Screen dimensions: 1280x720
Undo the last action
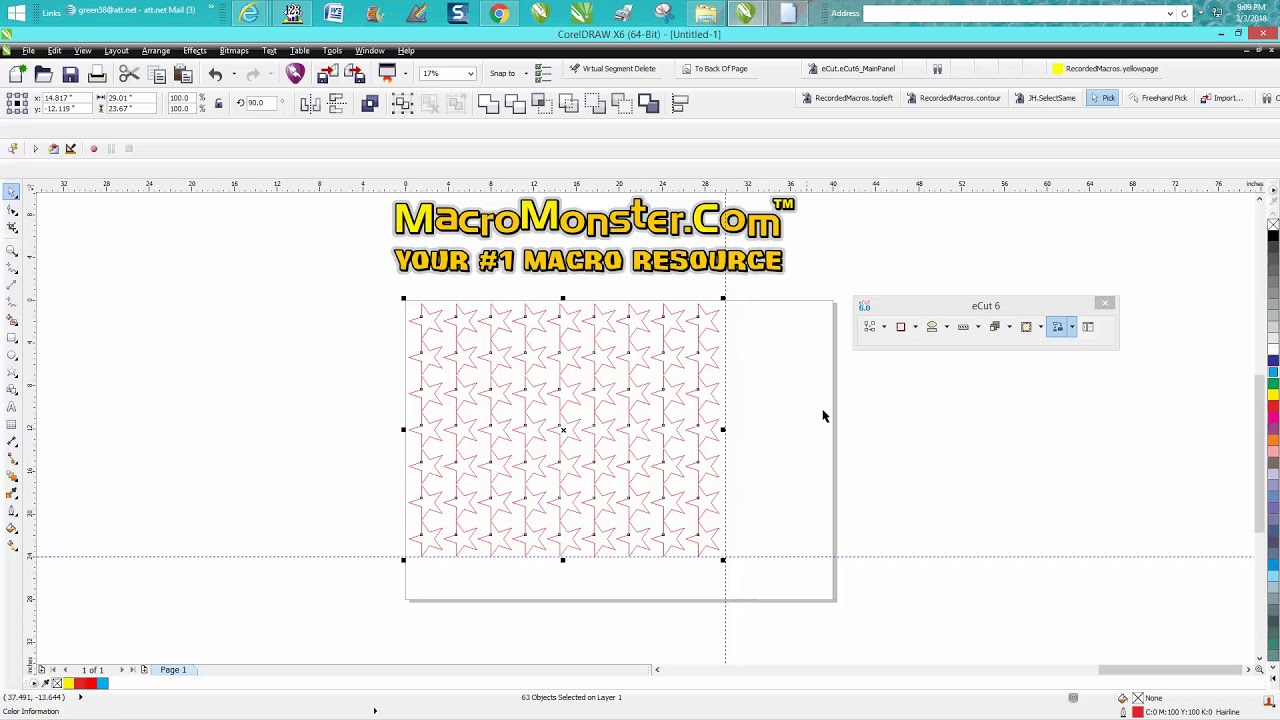pyautogui.click(x=215, y=74)
